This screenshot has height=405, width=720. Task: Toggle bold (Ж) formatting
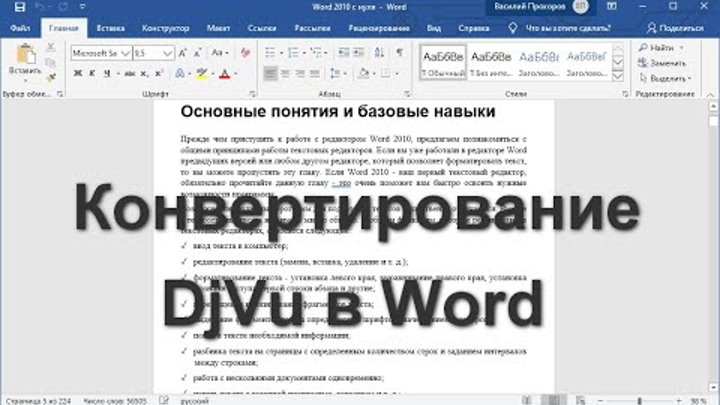point(78,73)
